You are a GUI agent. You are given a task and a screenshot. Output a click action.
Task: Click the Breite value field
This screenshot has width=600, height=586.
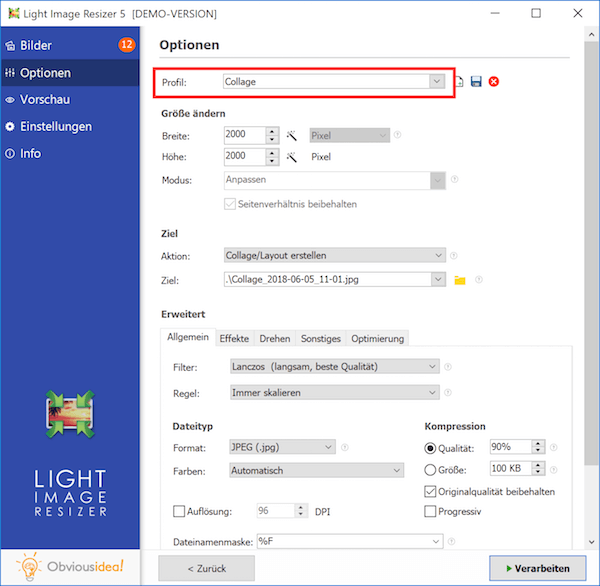click(x=245, y=135)
